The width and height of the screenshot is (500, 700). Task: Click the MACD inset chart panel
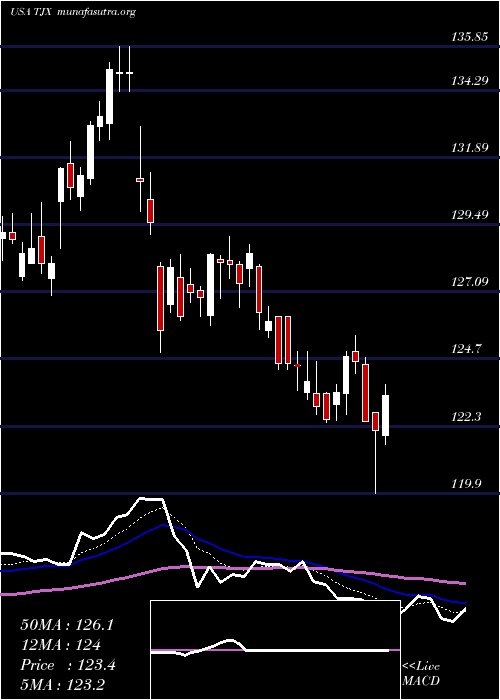[275, 650]
